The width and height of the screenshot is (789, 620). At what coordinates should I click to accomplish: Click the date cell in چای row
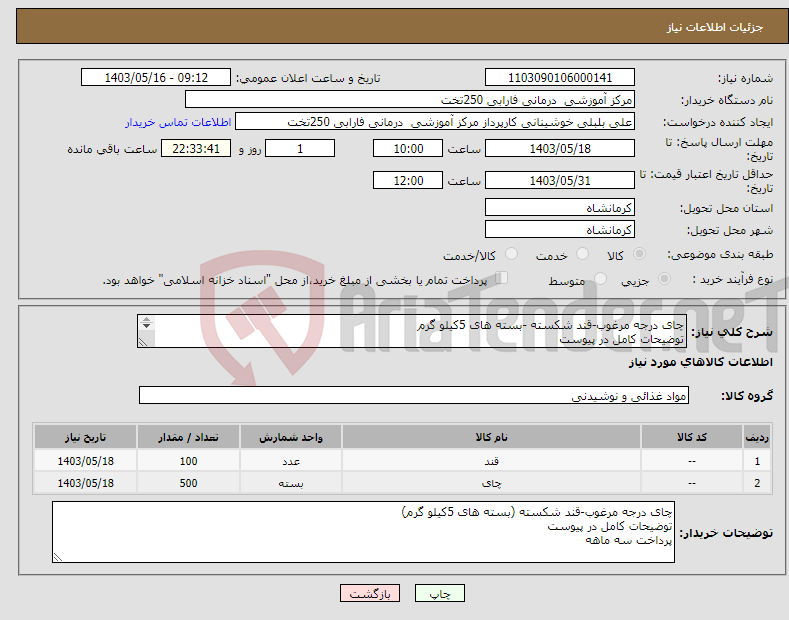click(x=86, y=483)
